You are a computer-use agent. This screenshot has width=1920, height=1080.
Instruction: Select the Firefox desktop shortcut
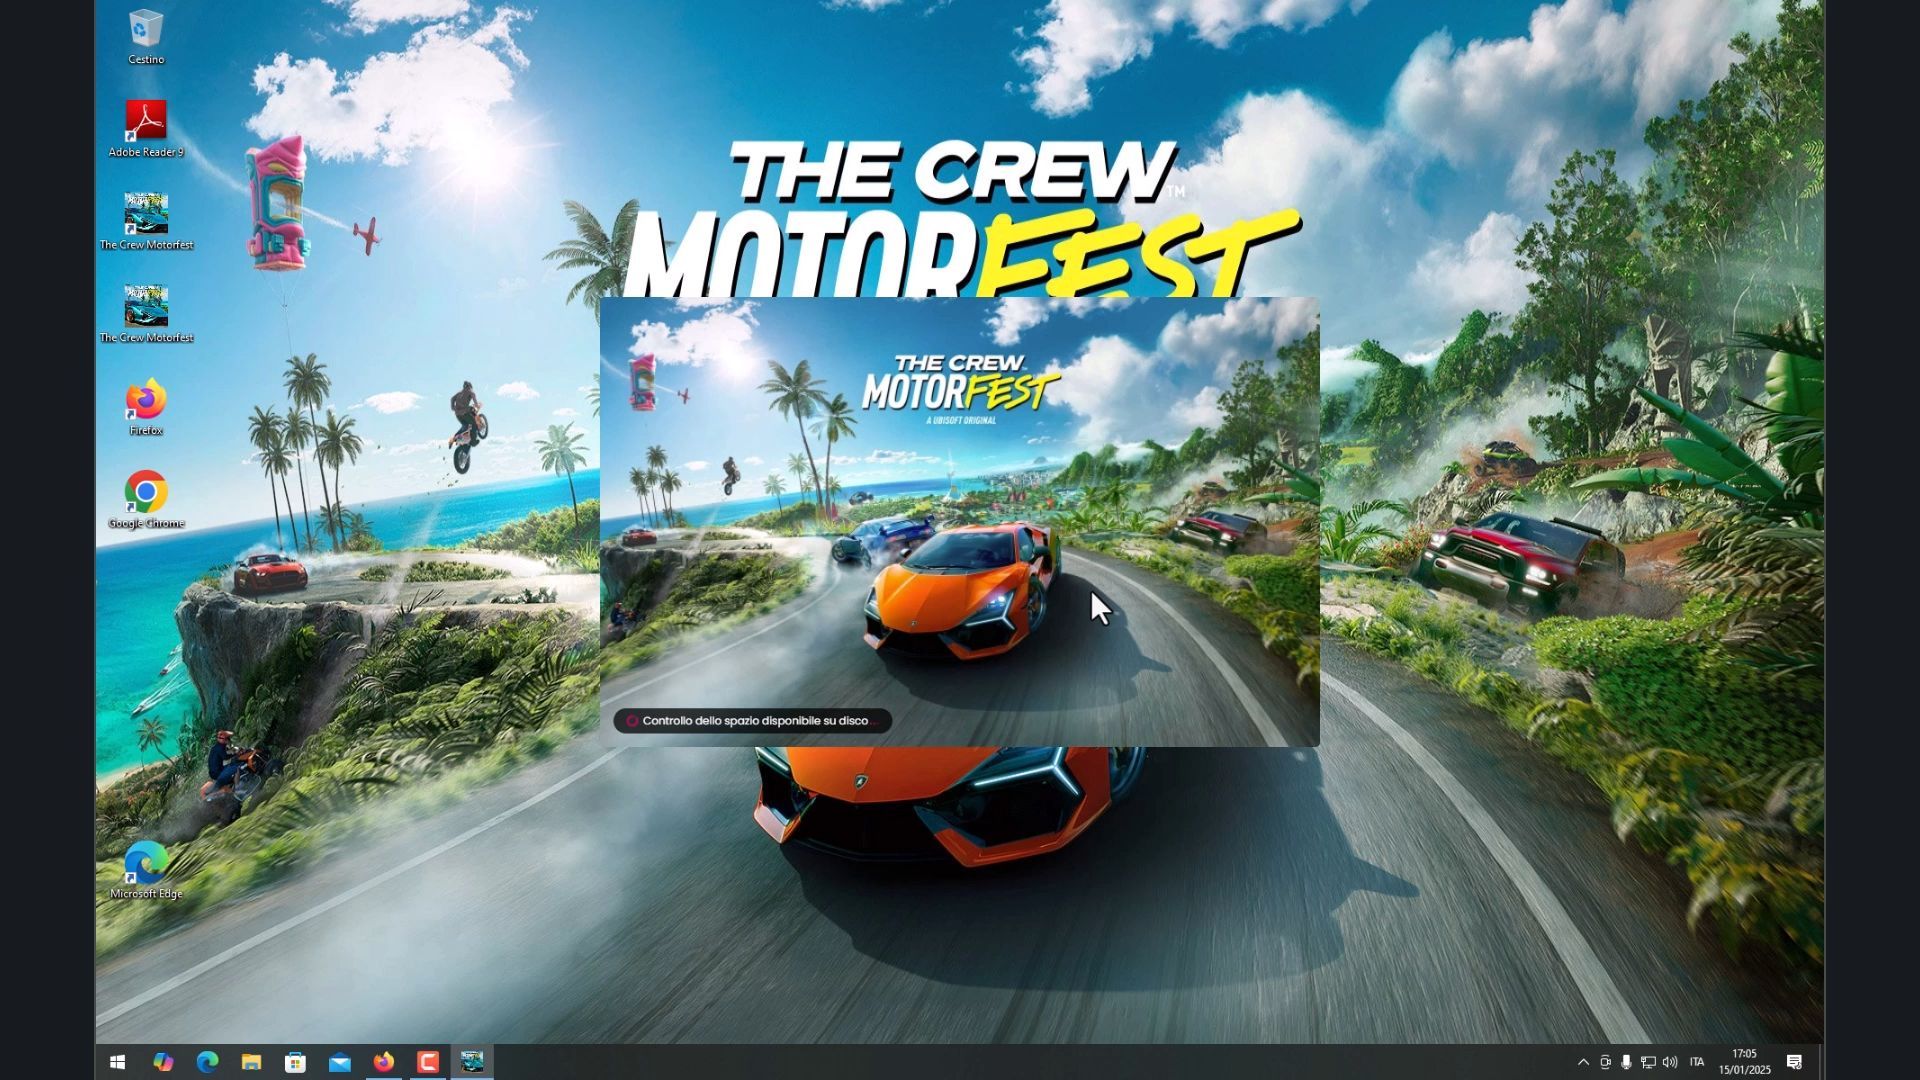(146, 407)
